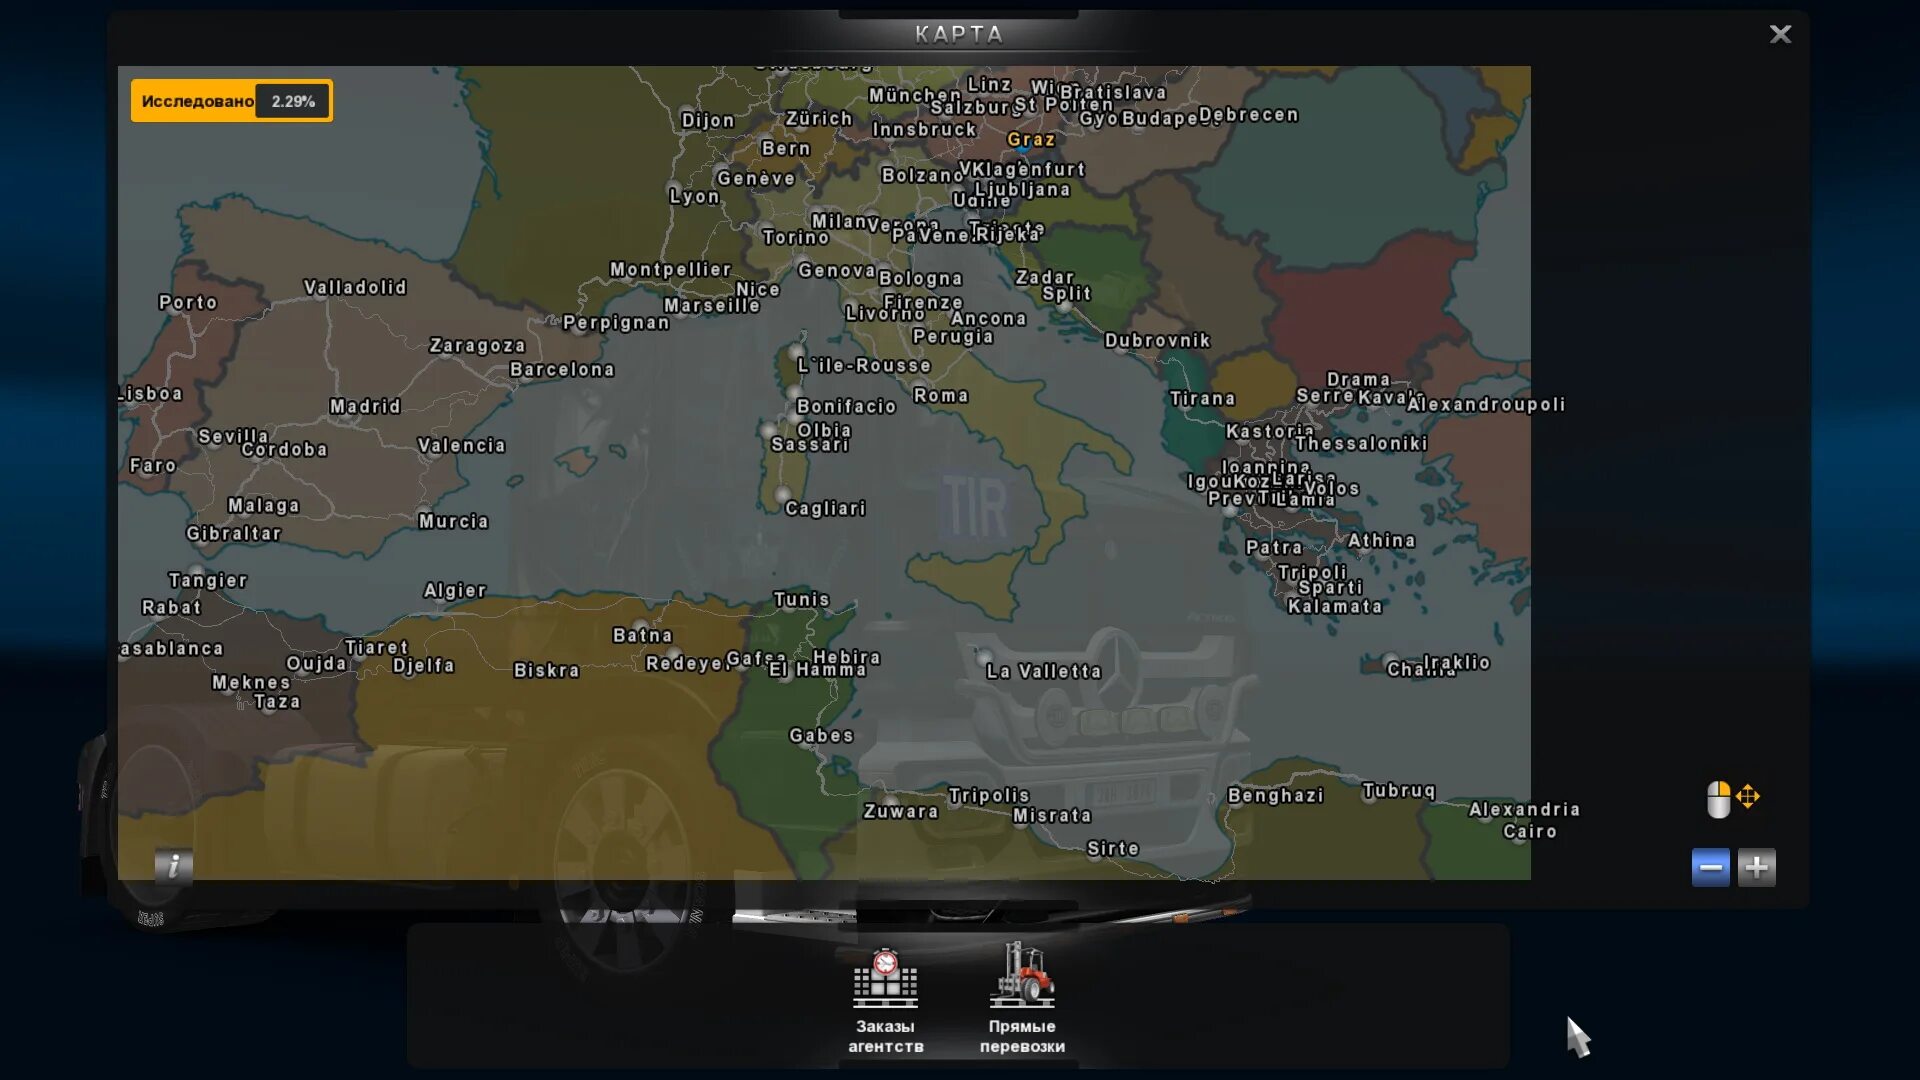Click the Barcelona city label

point(562,370)
